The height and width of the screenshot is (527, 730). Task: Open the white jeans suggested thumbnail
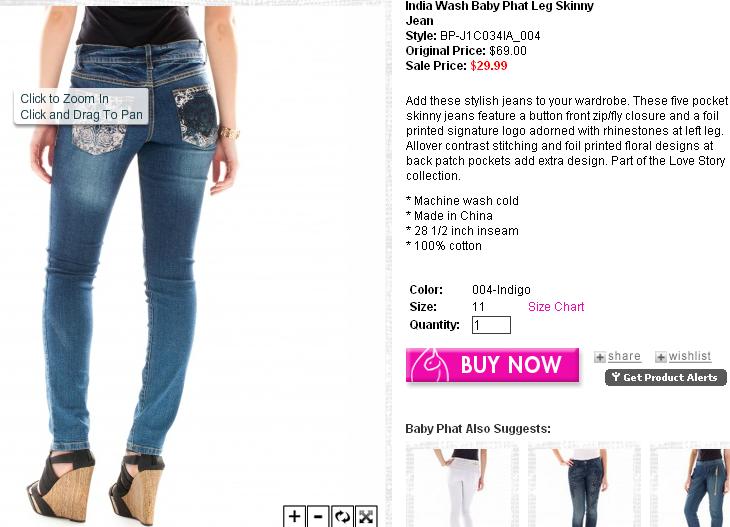pyautogui.click(x=462, y=486)
